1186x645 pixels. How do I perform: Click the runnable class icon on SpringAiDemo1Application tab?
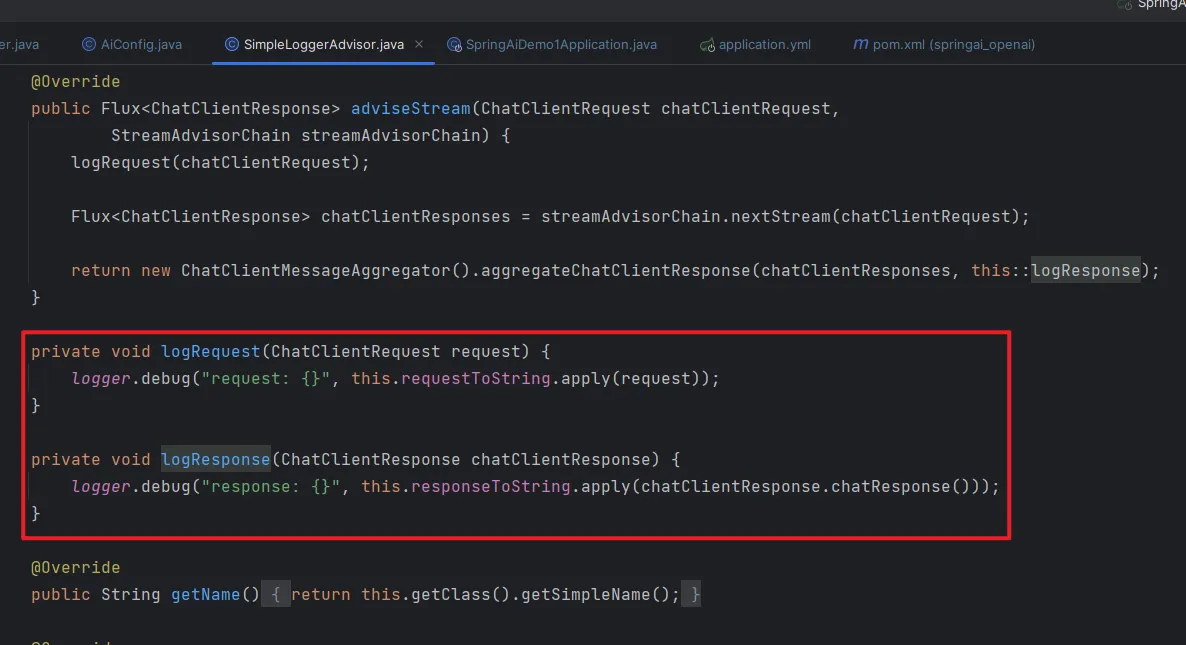tap(454, 45)
